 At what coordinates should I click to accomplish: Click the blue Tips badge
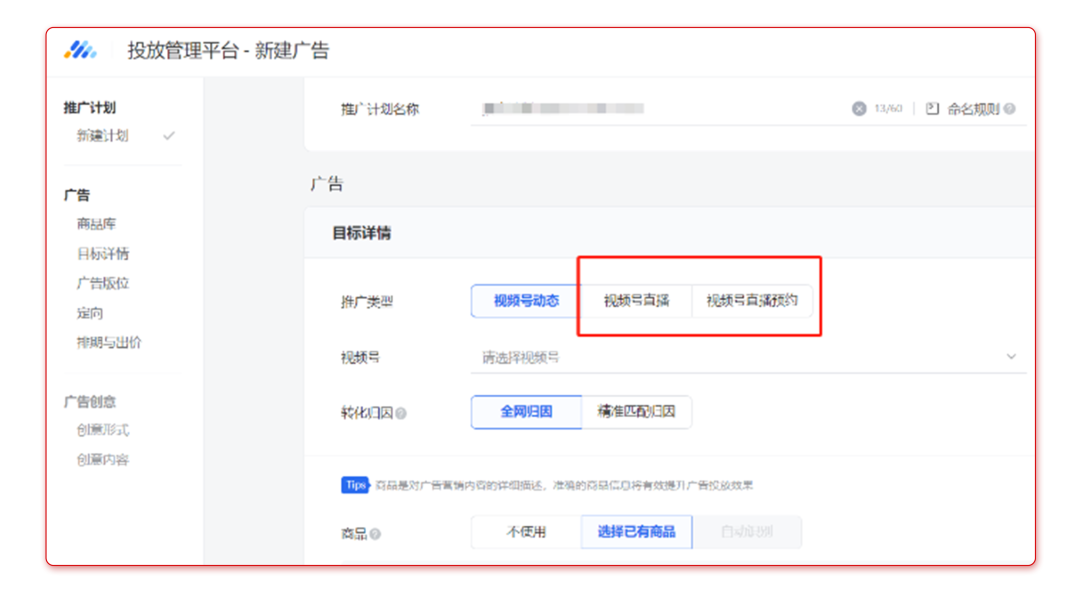click(355, 485)
